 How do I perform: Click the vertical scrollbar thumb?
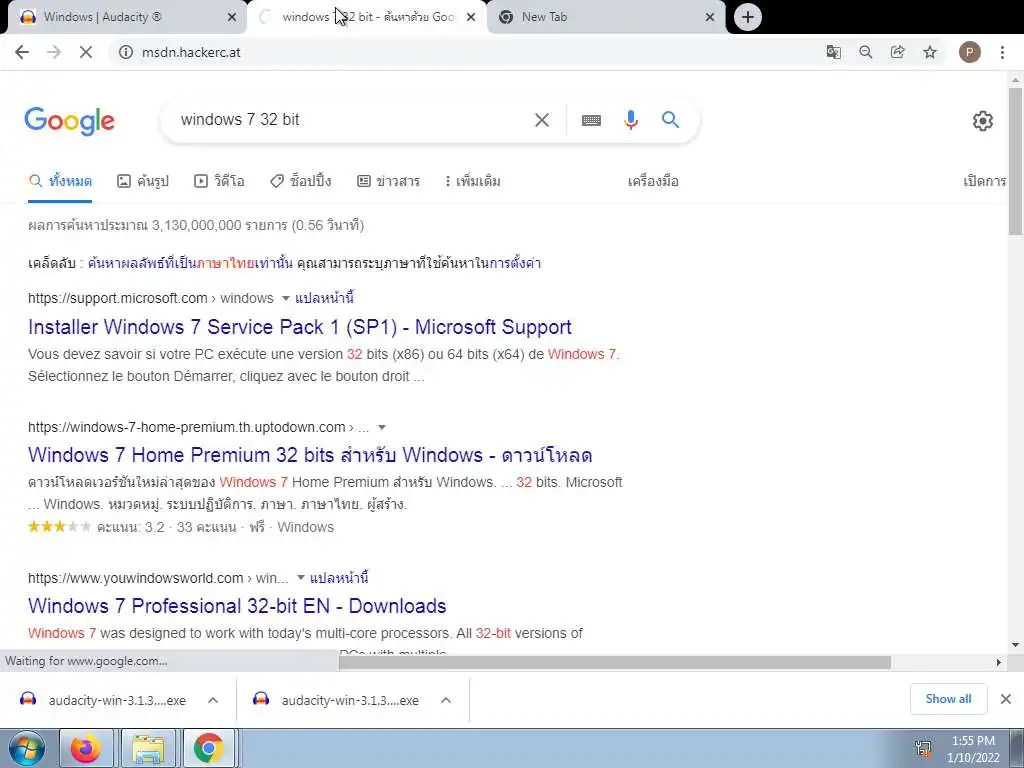pyautogui.click(x=1015, y=161)
